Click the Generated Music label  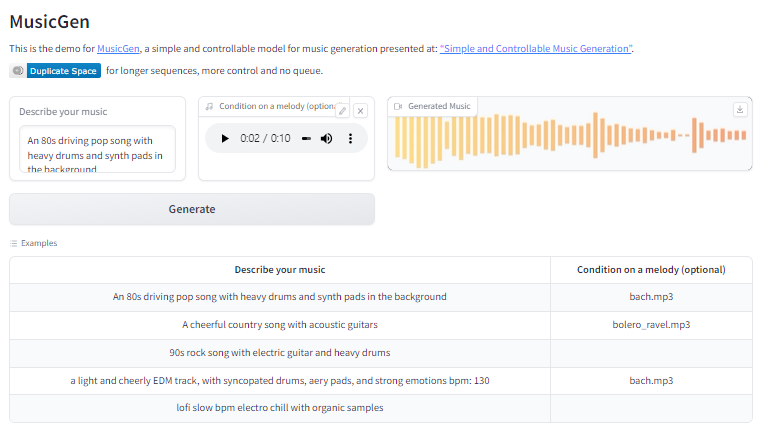[x=439, y=107]
